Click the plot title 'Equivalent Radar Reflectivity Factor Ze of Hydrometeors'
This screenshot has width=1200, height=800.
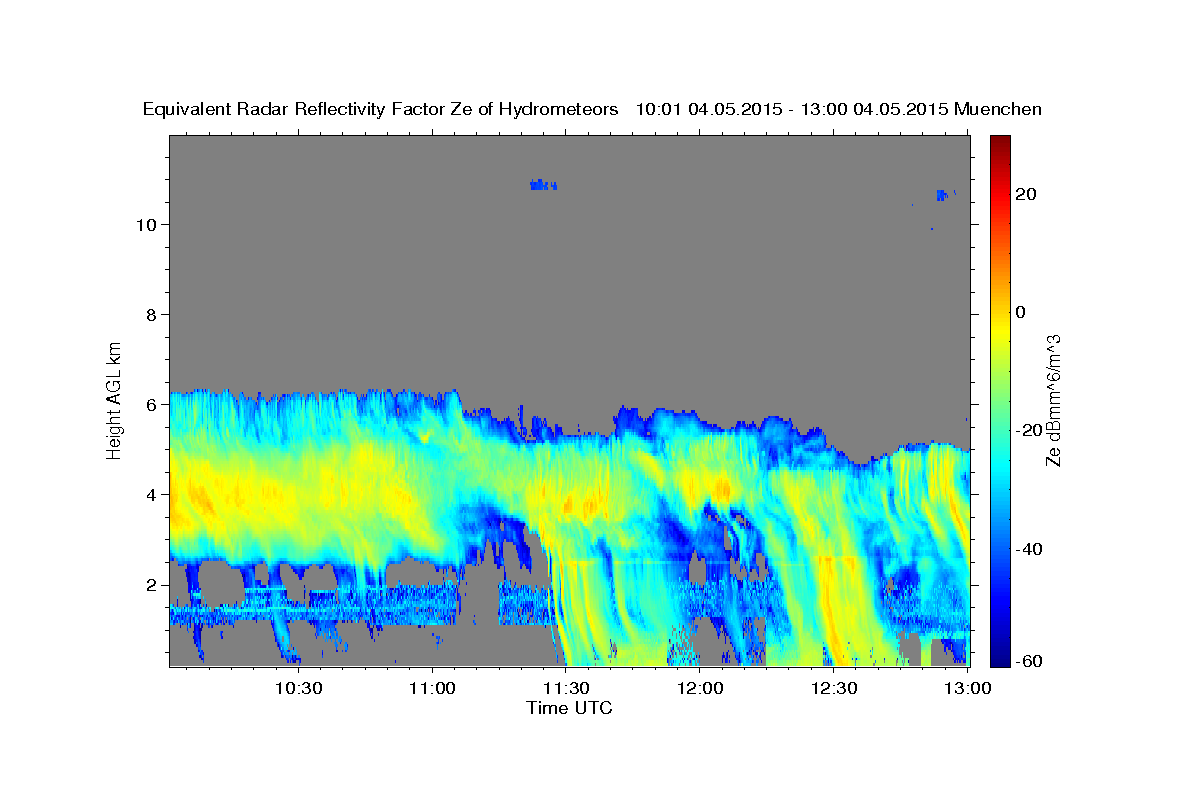coord(381,110)
